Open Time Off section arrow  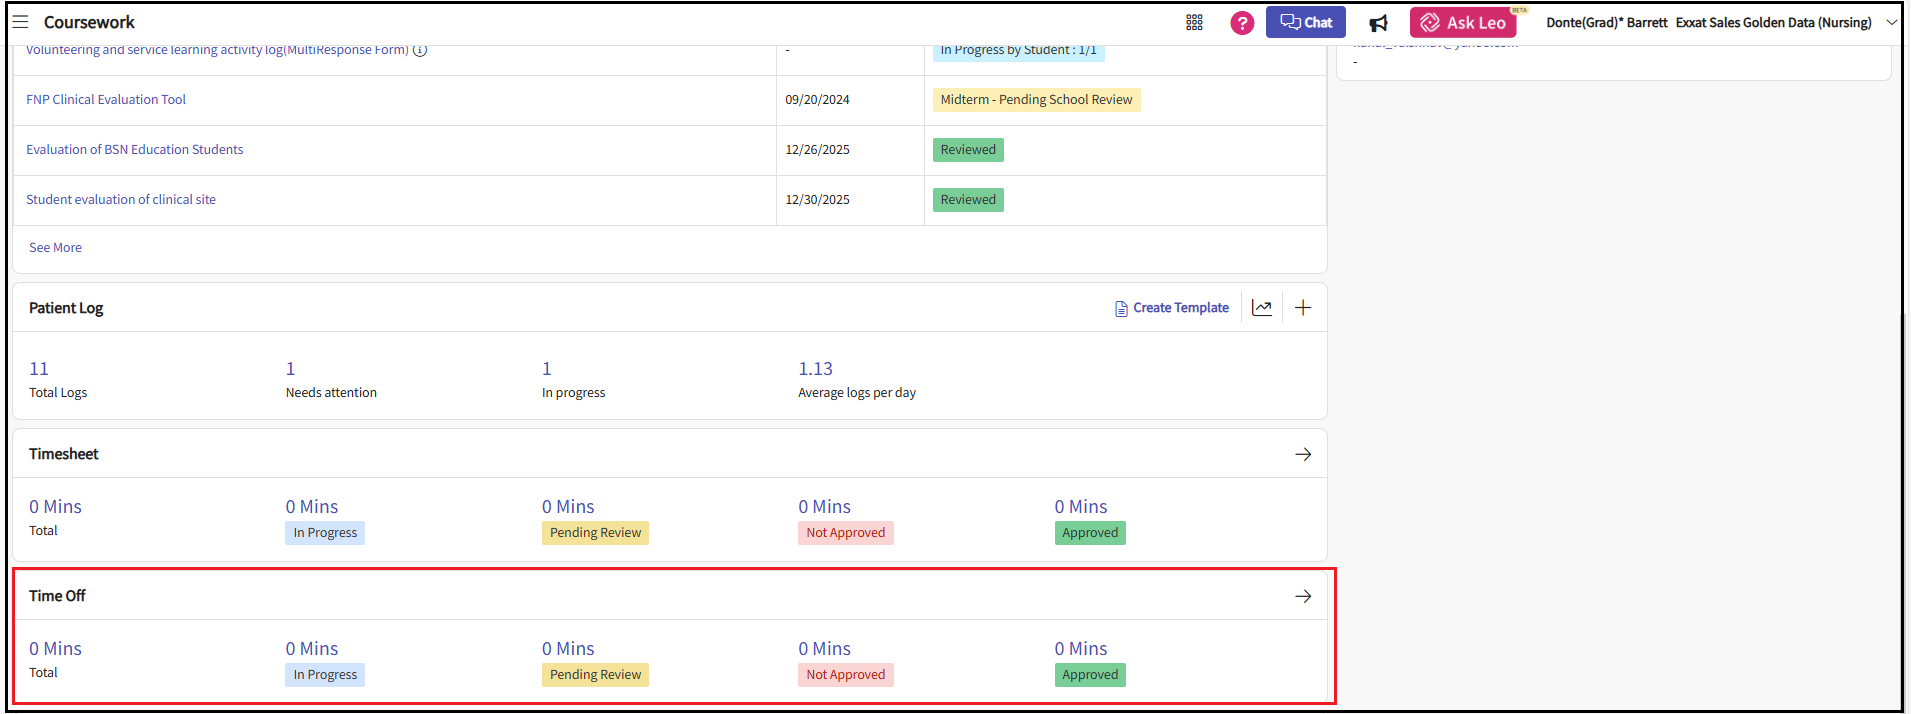point(1303,596)
